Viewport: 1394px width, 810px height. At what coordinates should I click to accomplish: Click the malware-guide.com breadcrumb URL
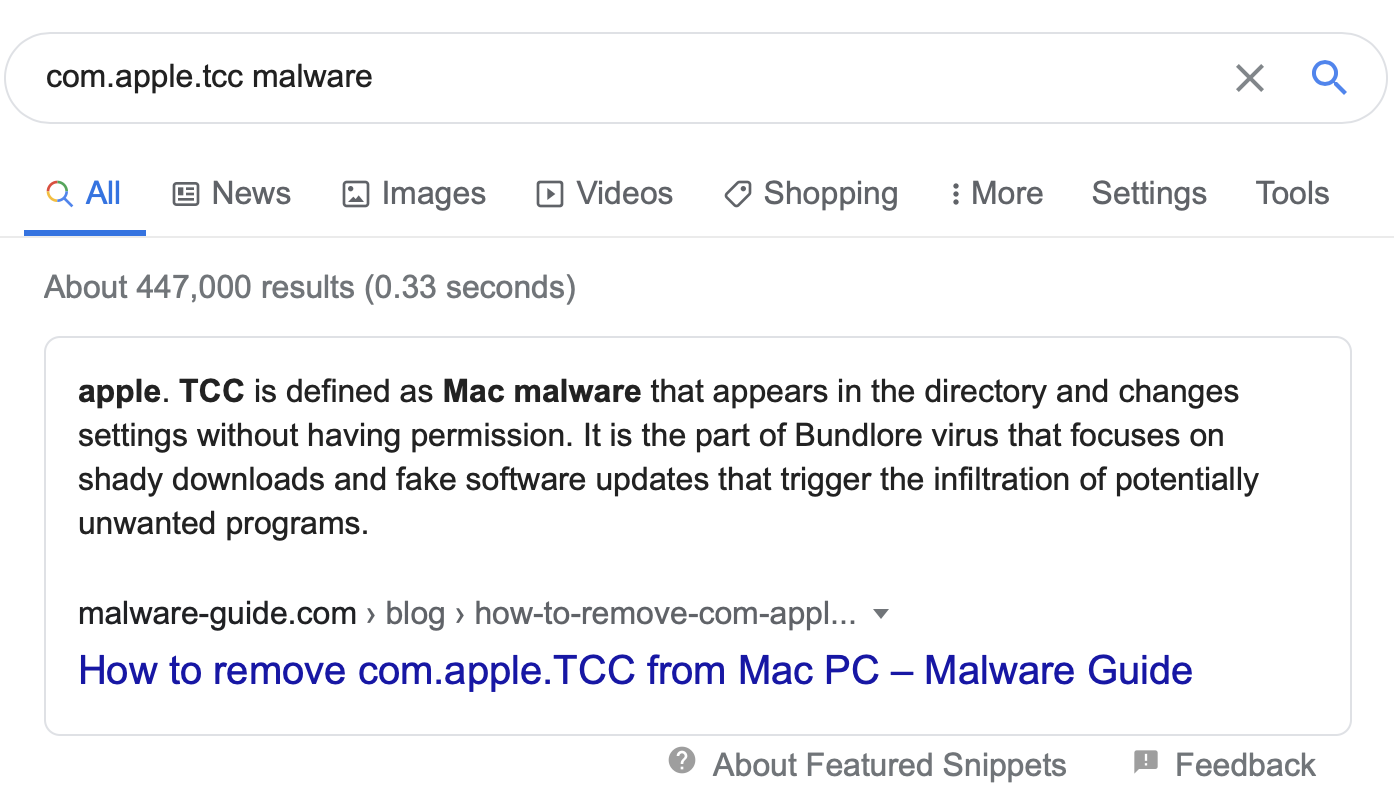(x=217, y=613)
